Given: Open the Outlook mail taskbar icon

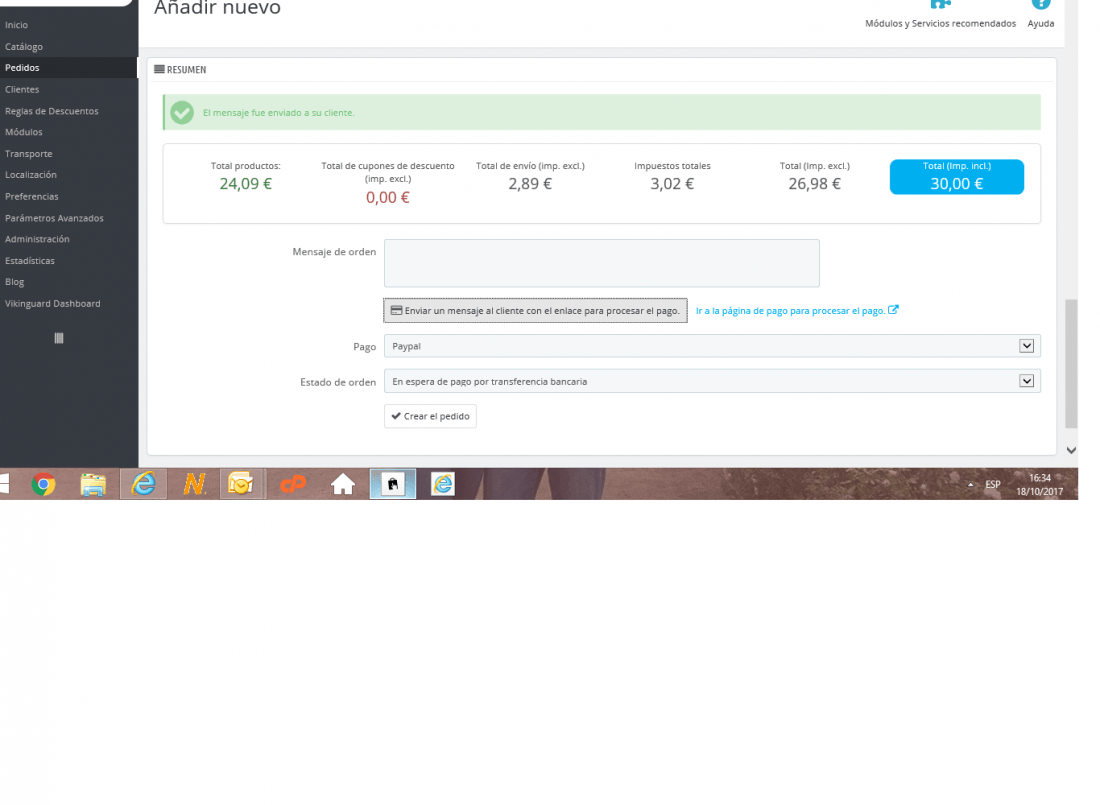Looking at the screenshot, I should click(243, 484).
